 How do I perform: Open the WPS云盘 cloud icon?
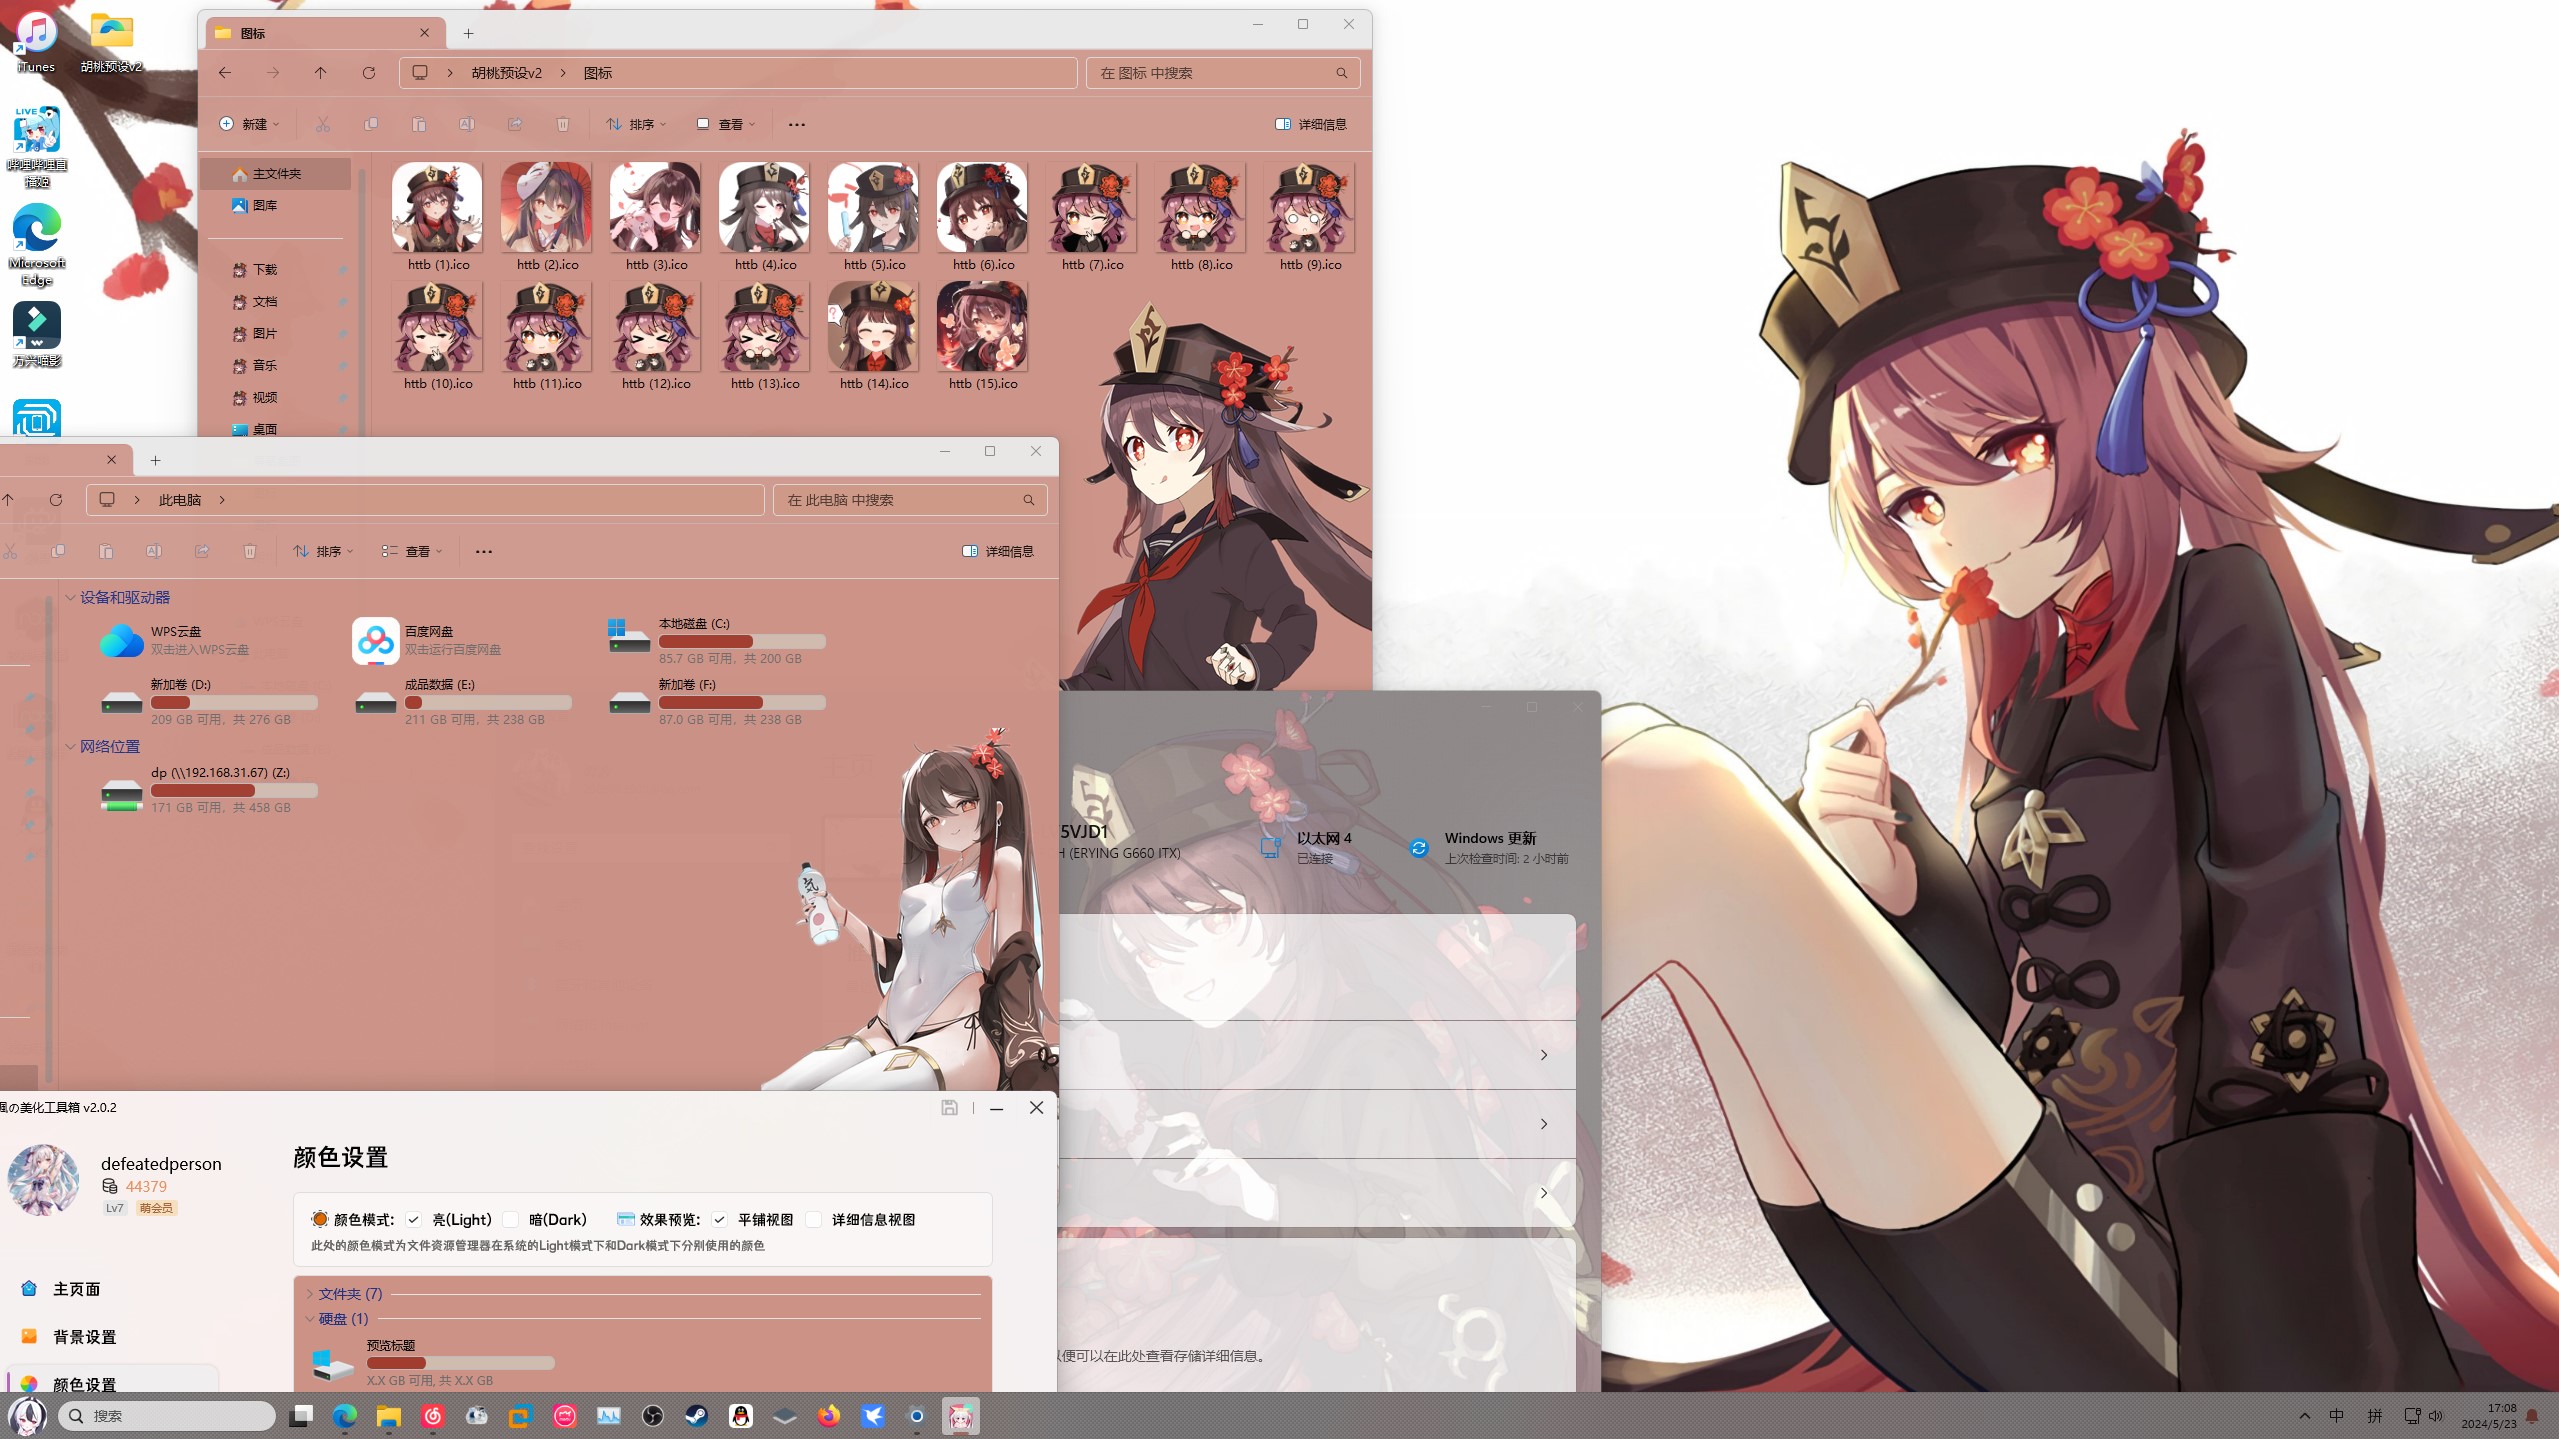[x=121, y=640]
